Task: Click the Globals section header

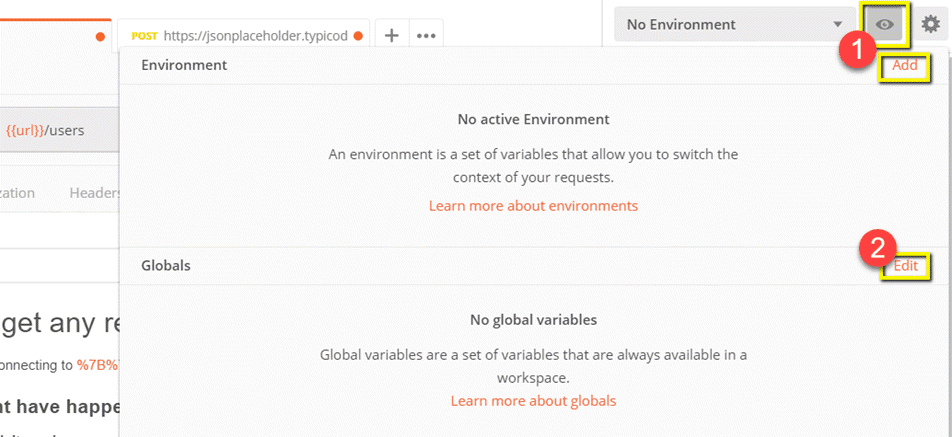Action: coord(166,265)
